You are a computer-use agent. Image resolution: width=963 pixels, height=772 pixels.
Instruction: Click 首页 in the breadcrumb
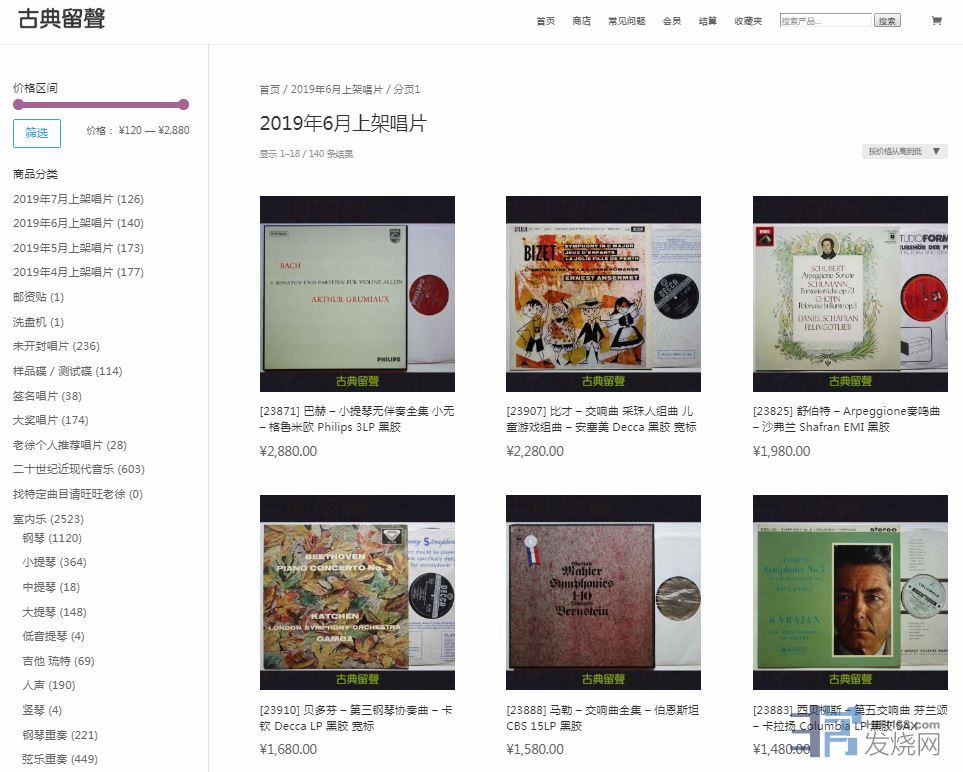click(269, 90)
